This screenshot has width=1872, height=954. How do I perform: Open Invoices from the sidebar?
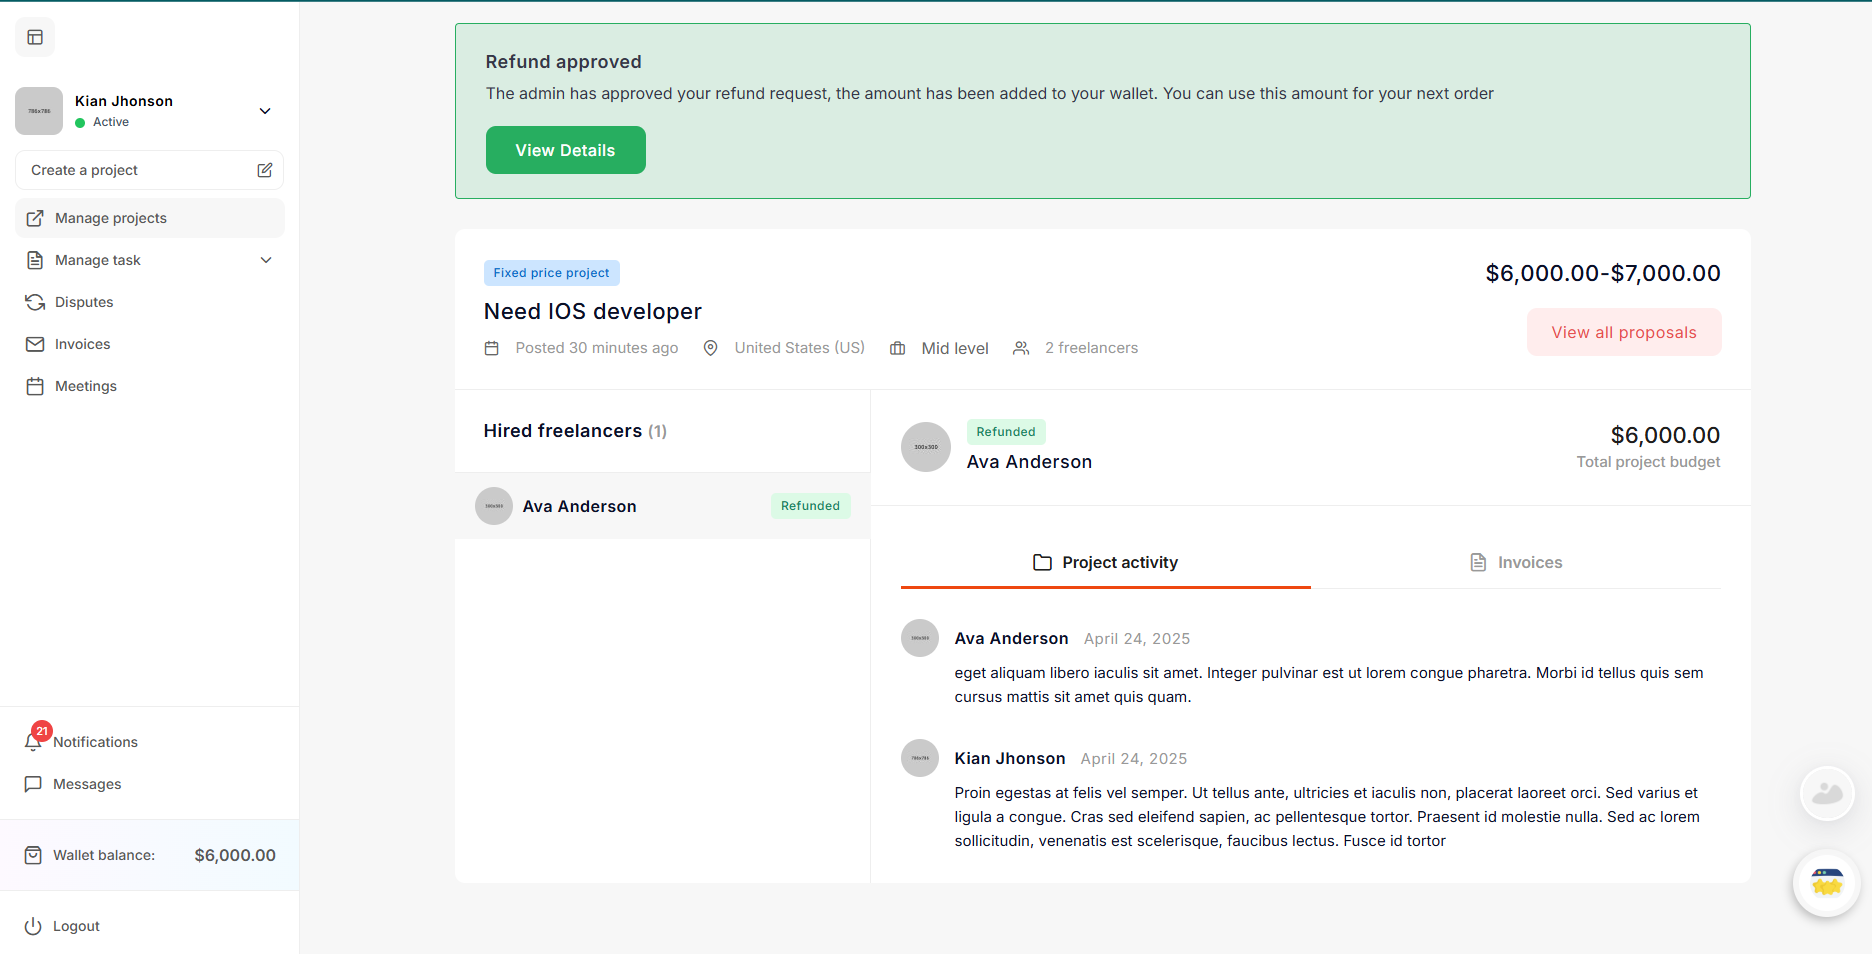click(x=82, y=344)
